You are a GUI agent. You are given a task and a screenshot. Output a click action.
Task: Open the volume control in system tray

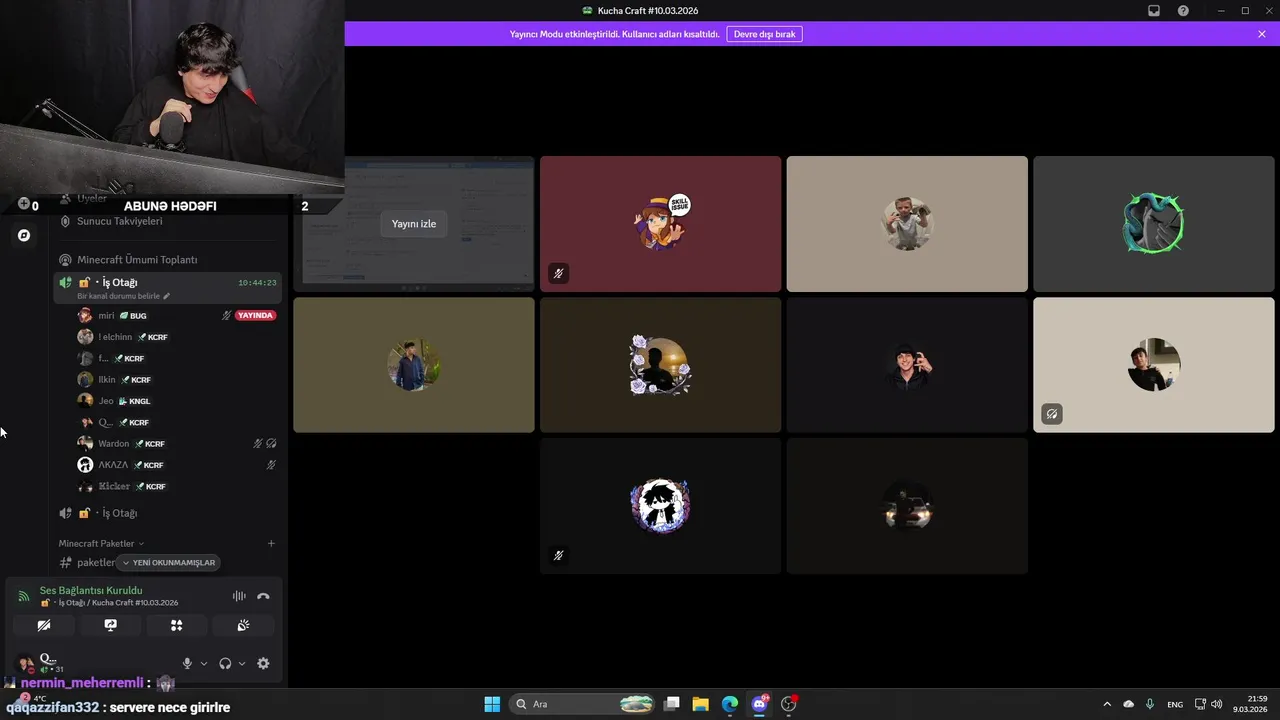click(x=1216, y=704)
